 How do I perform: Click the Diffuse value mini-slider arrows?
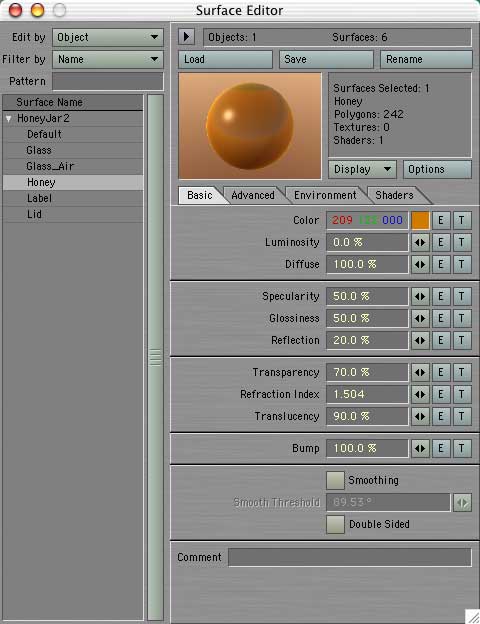420,264
